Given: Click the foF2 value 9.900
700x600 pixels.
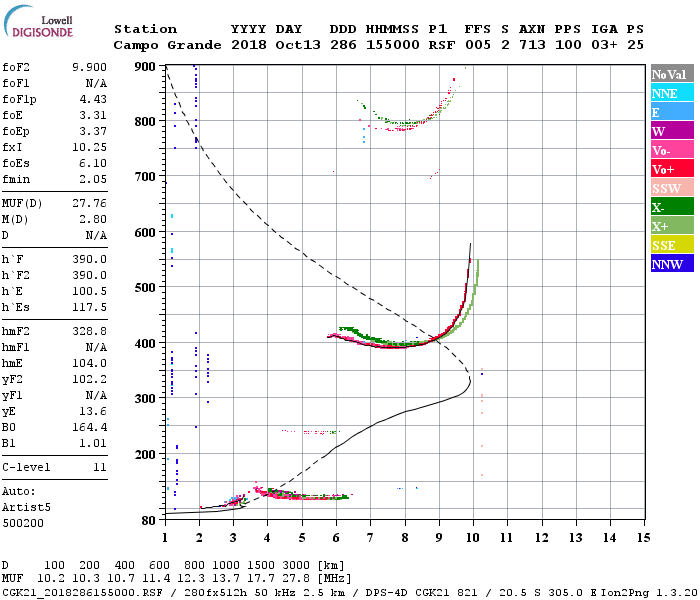Looking at the screenshot, I should tap(89, 67).
